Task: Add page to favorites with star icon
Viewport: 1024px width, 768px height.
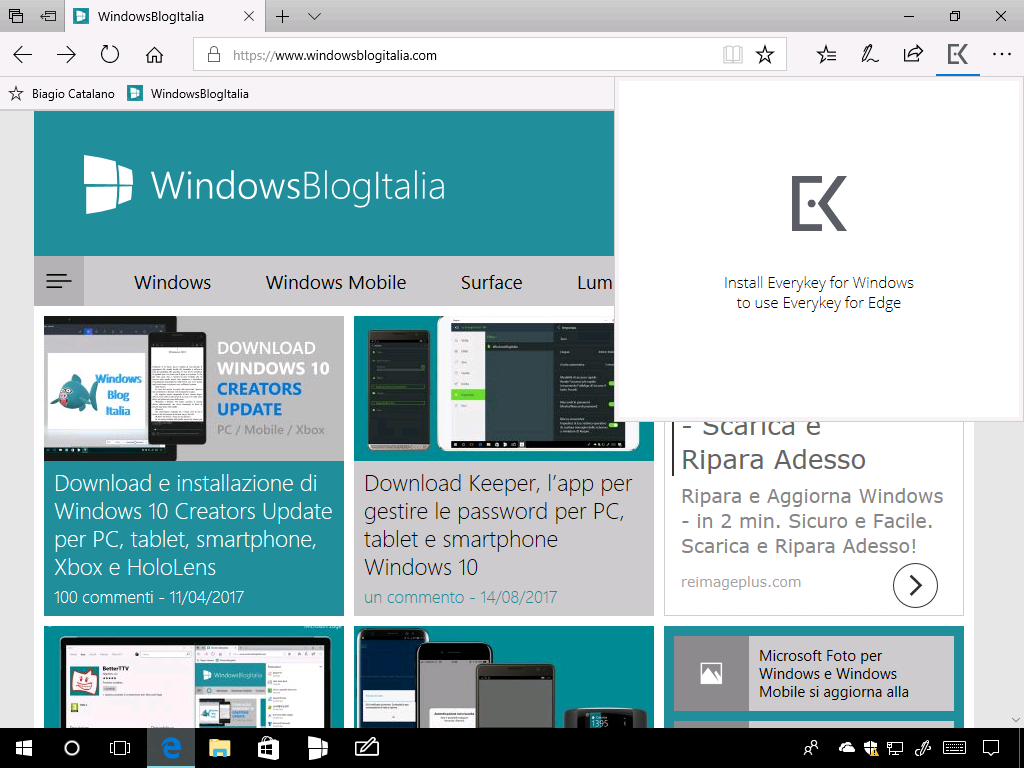Action: (x=765, y=54)
